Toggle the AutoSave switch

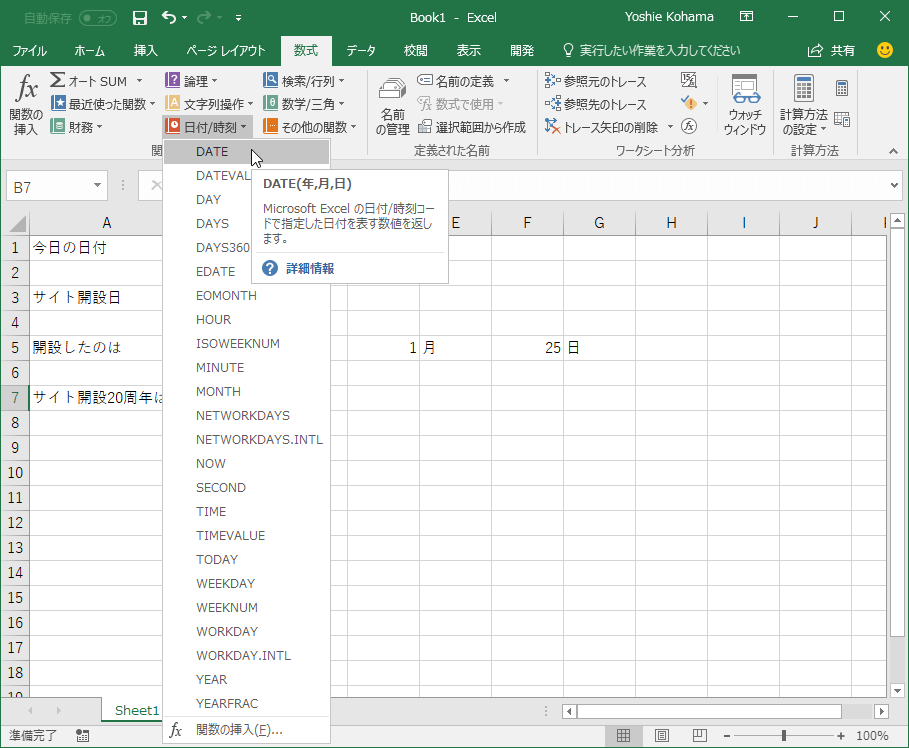pyautogui.click(x=97, y=17)
